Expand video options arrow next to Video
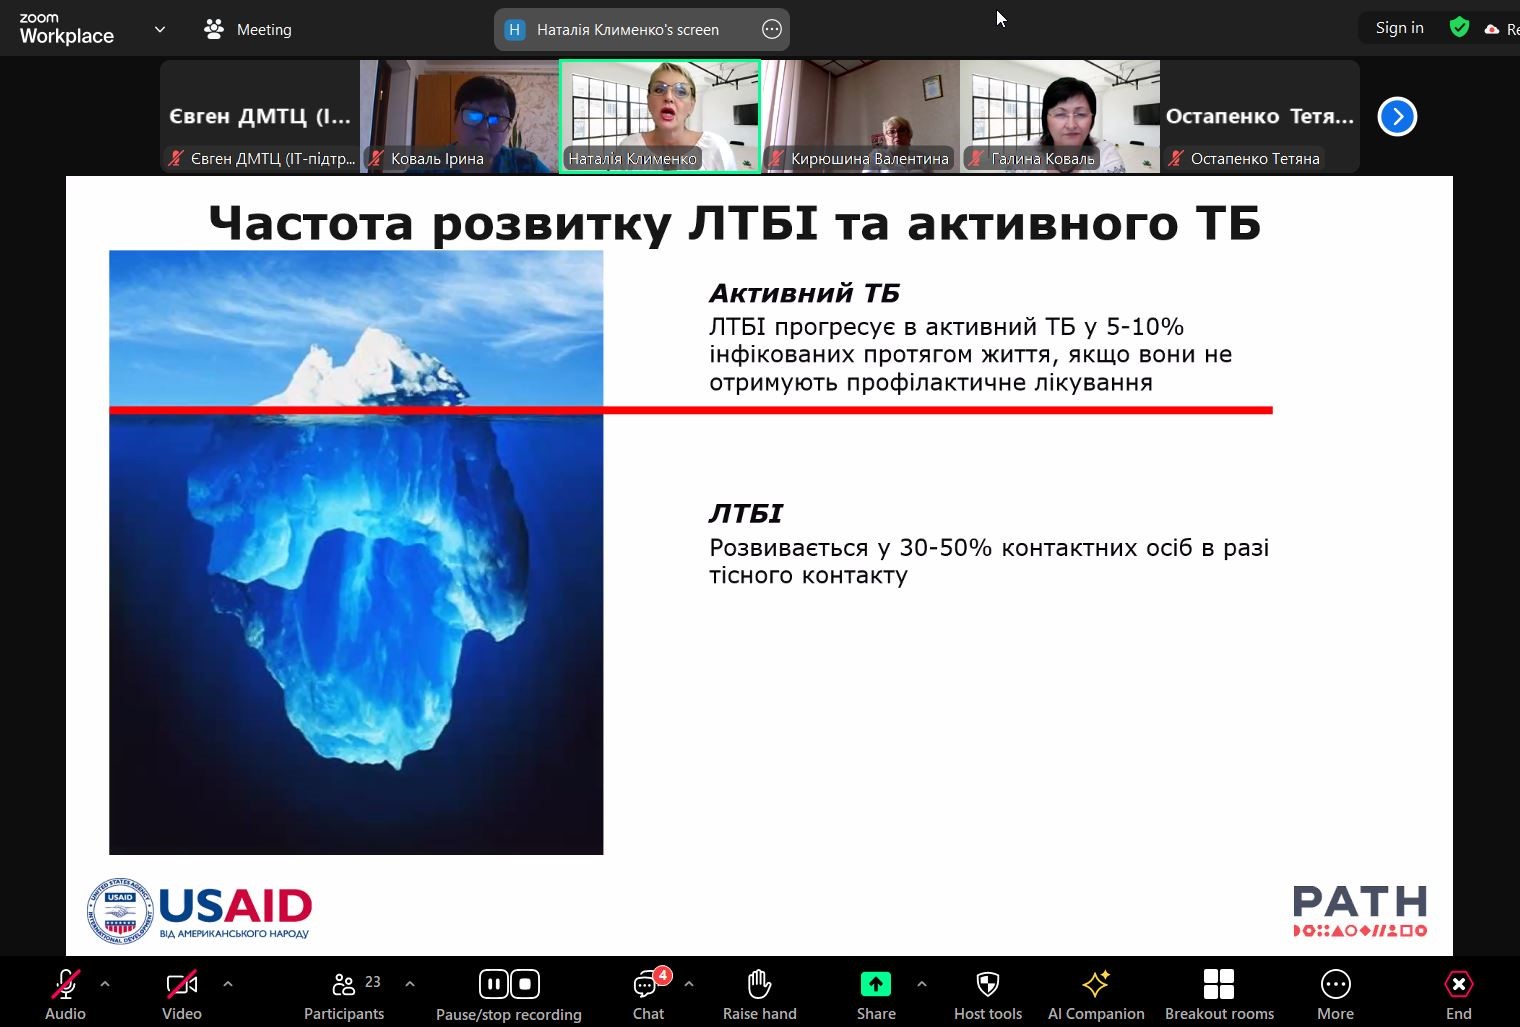Viewport: 1520px width, 1027px height. coord(228,984)
